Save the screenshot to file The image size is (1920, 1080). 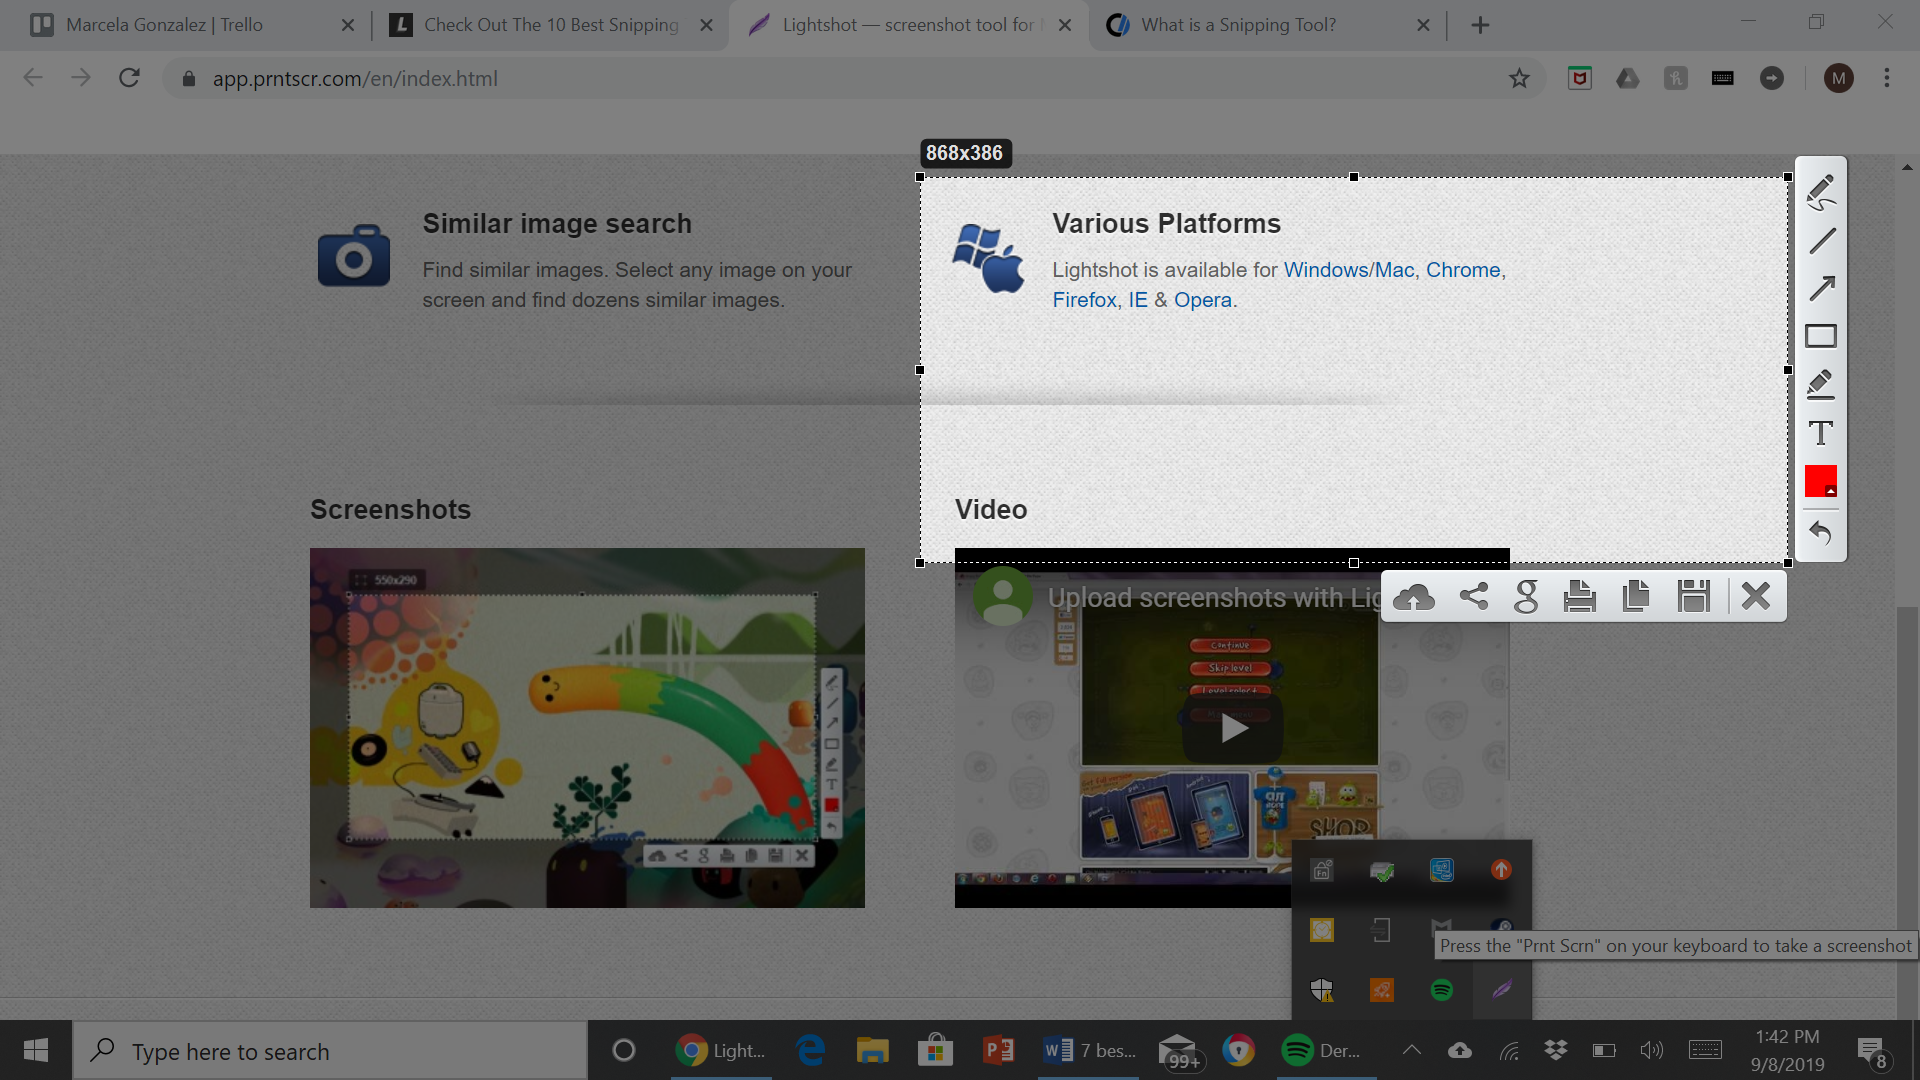pos(1693,597)
